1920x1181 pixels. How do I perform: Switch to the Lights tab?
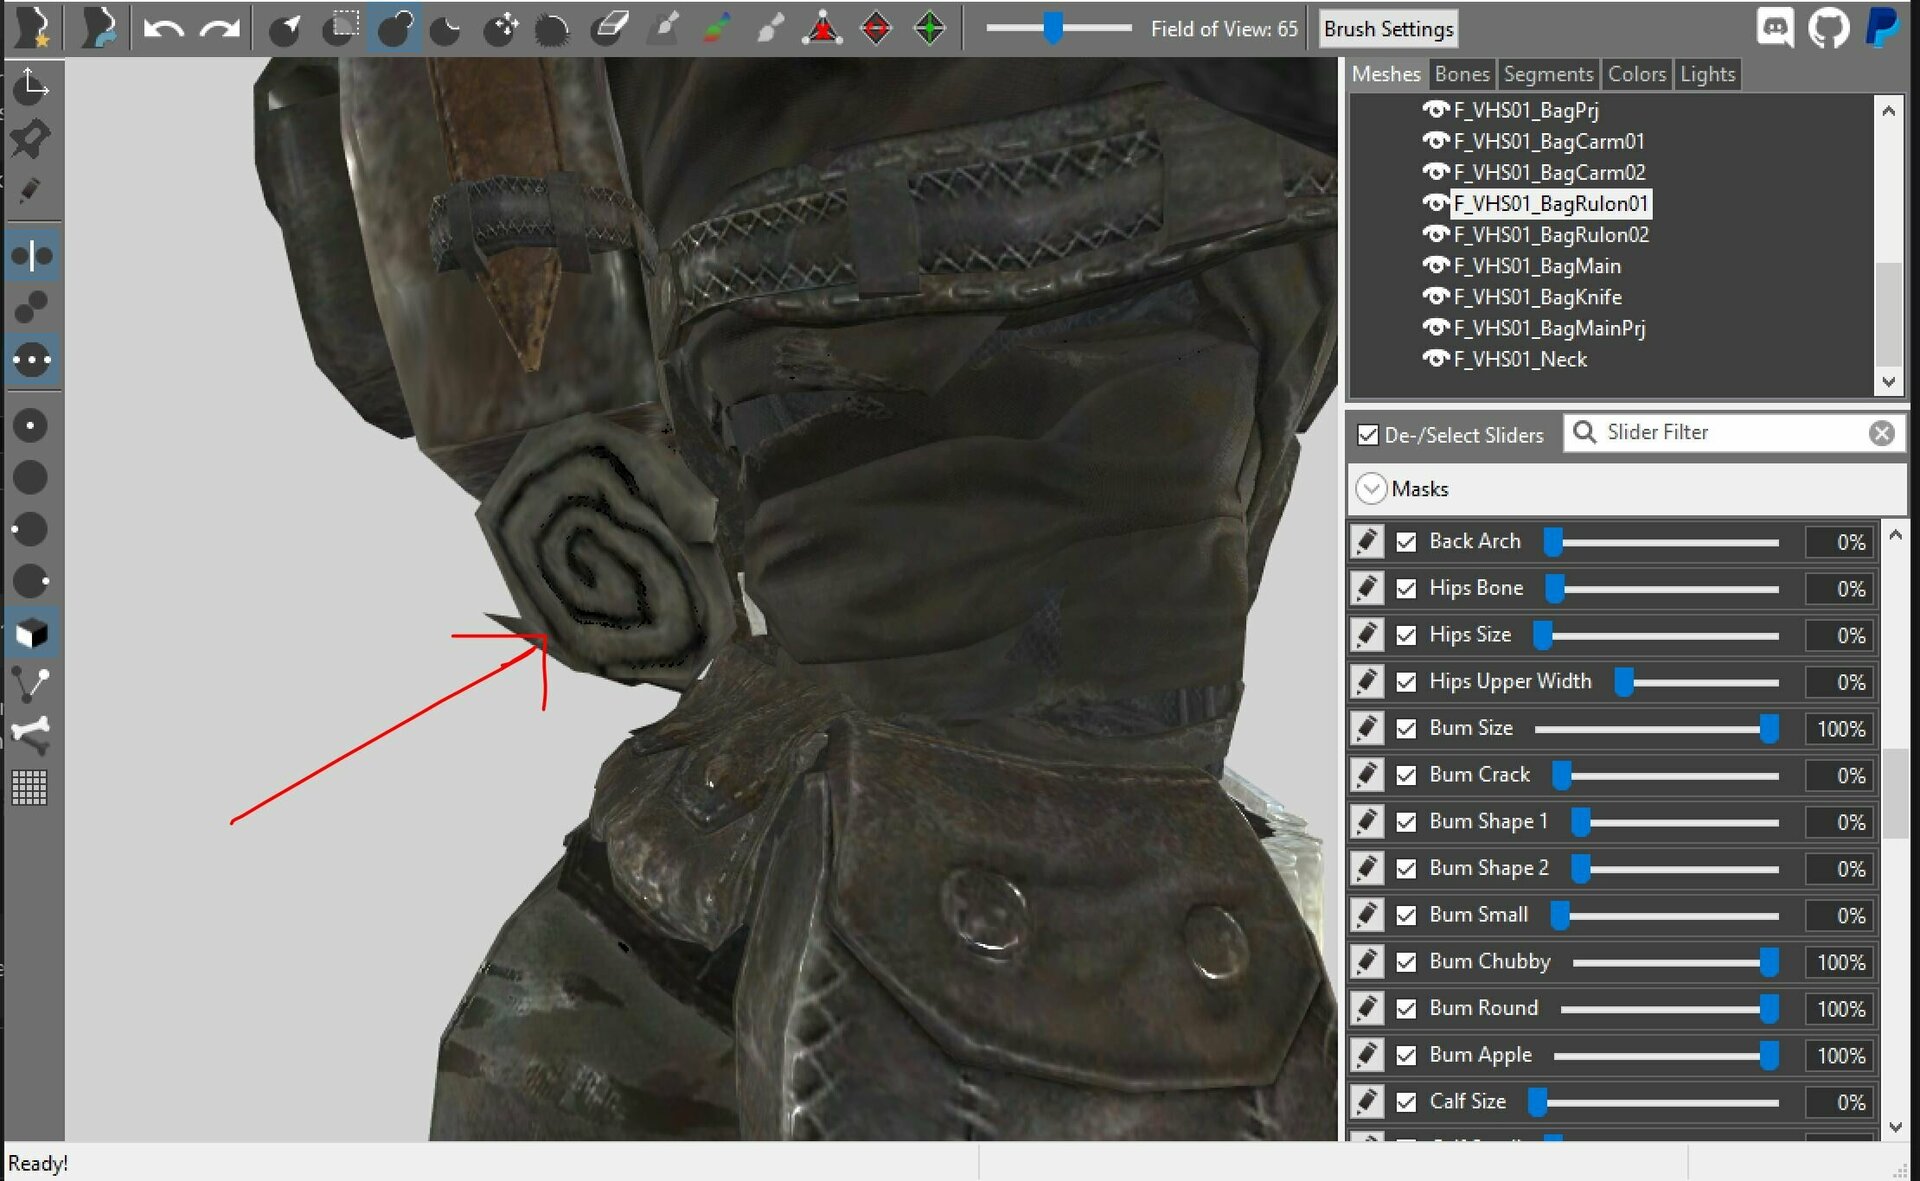click(x=1707, y=74)
